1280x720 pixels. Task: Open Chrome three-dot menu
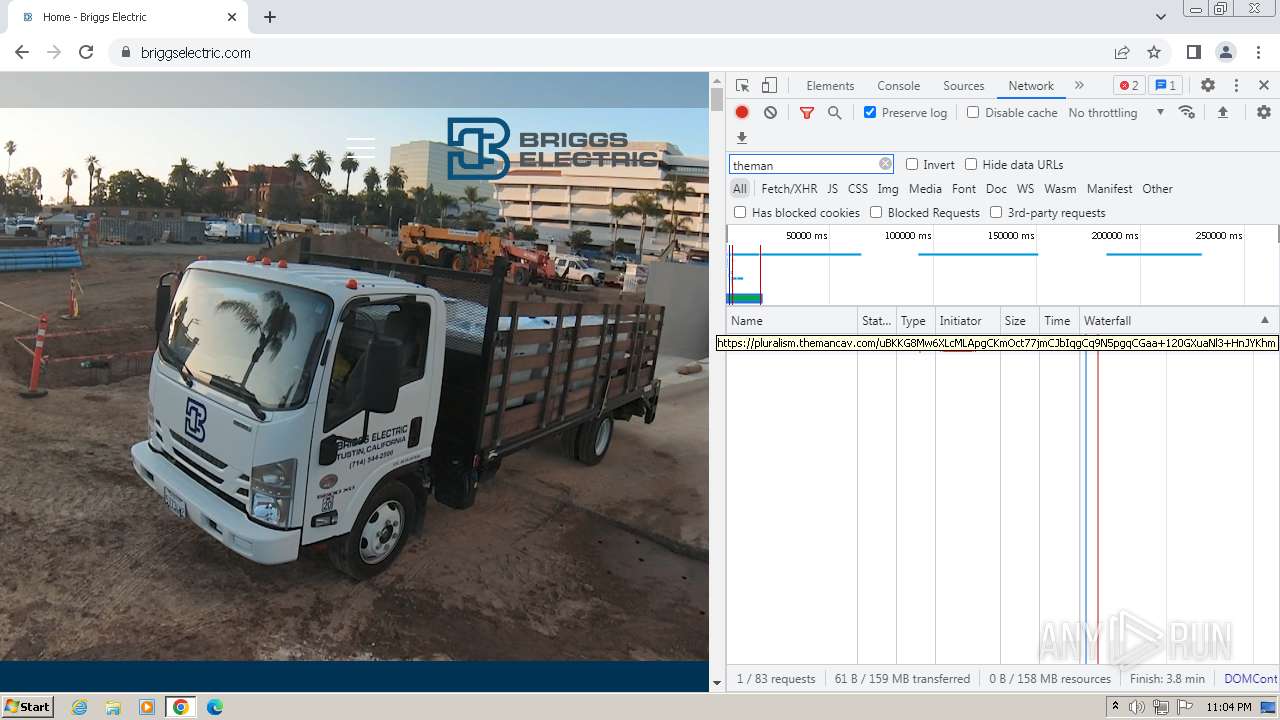pos(1258,52)
